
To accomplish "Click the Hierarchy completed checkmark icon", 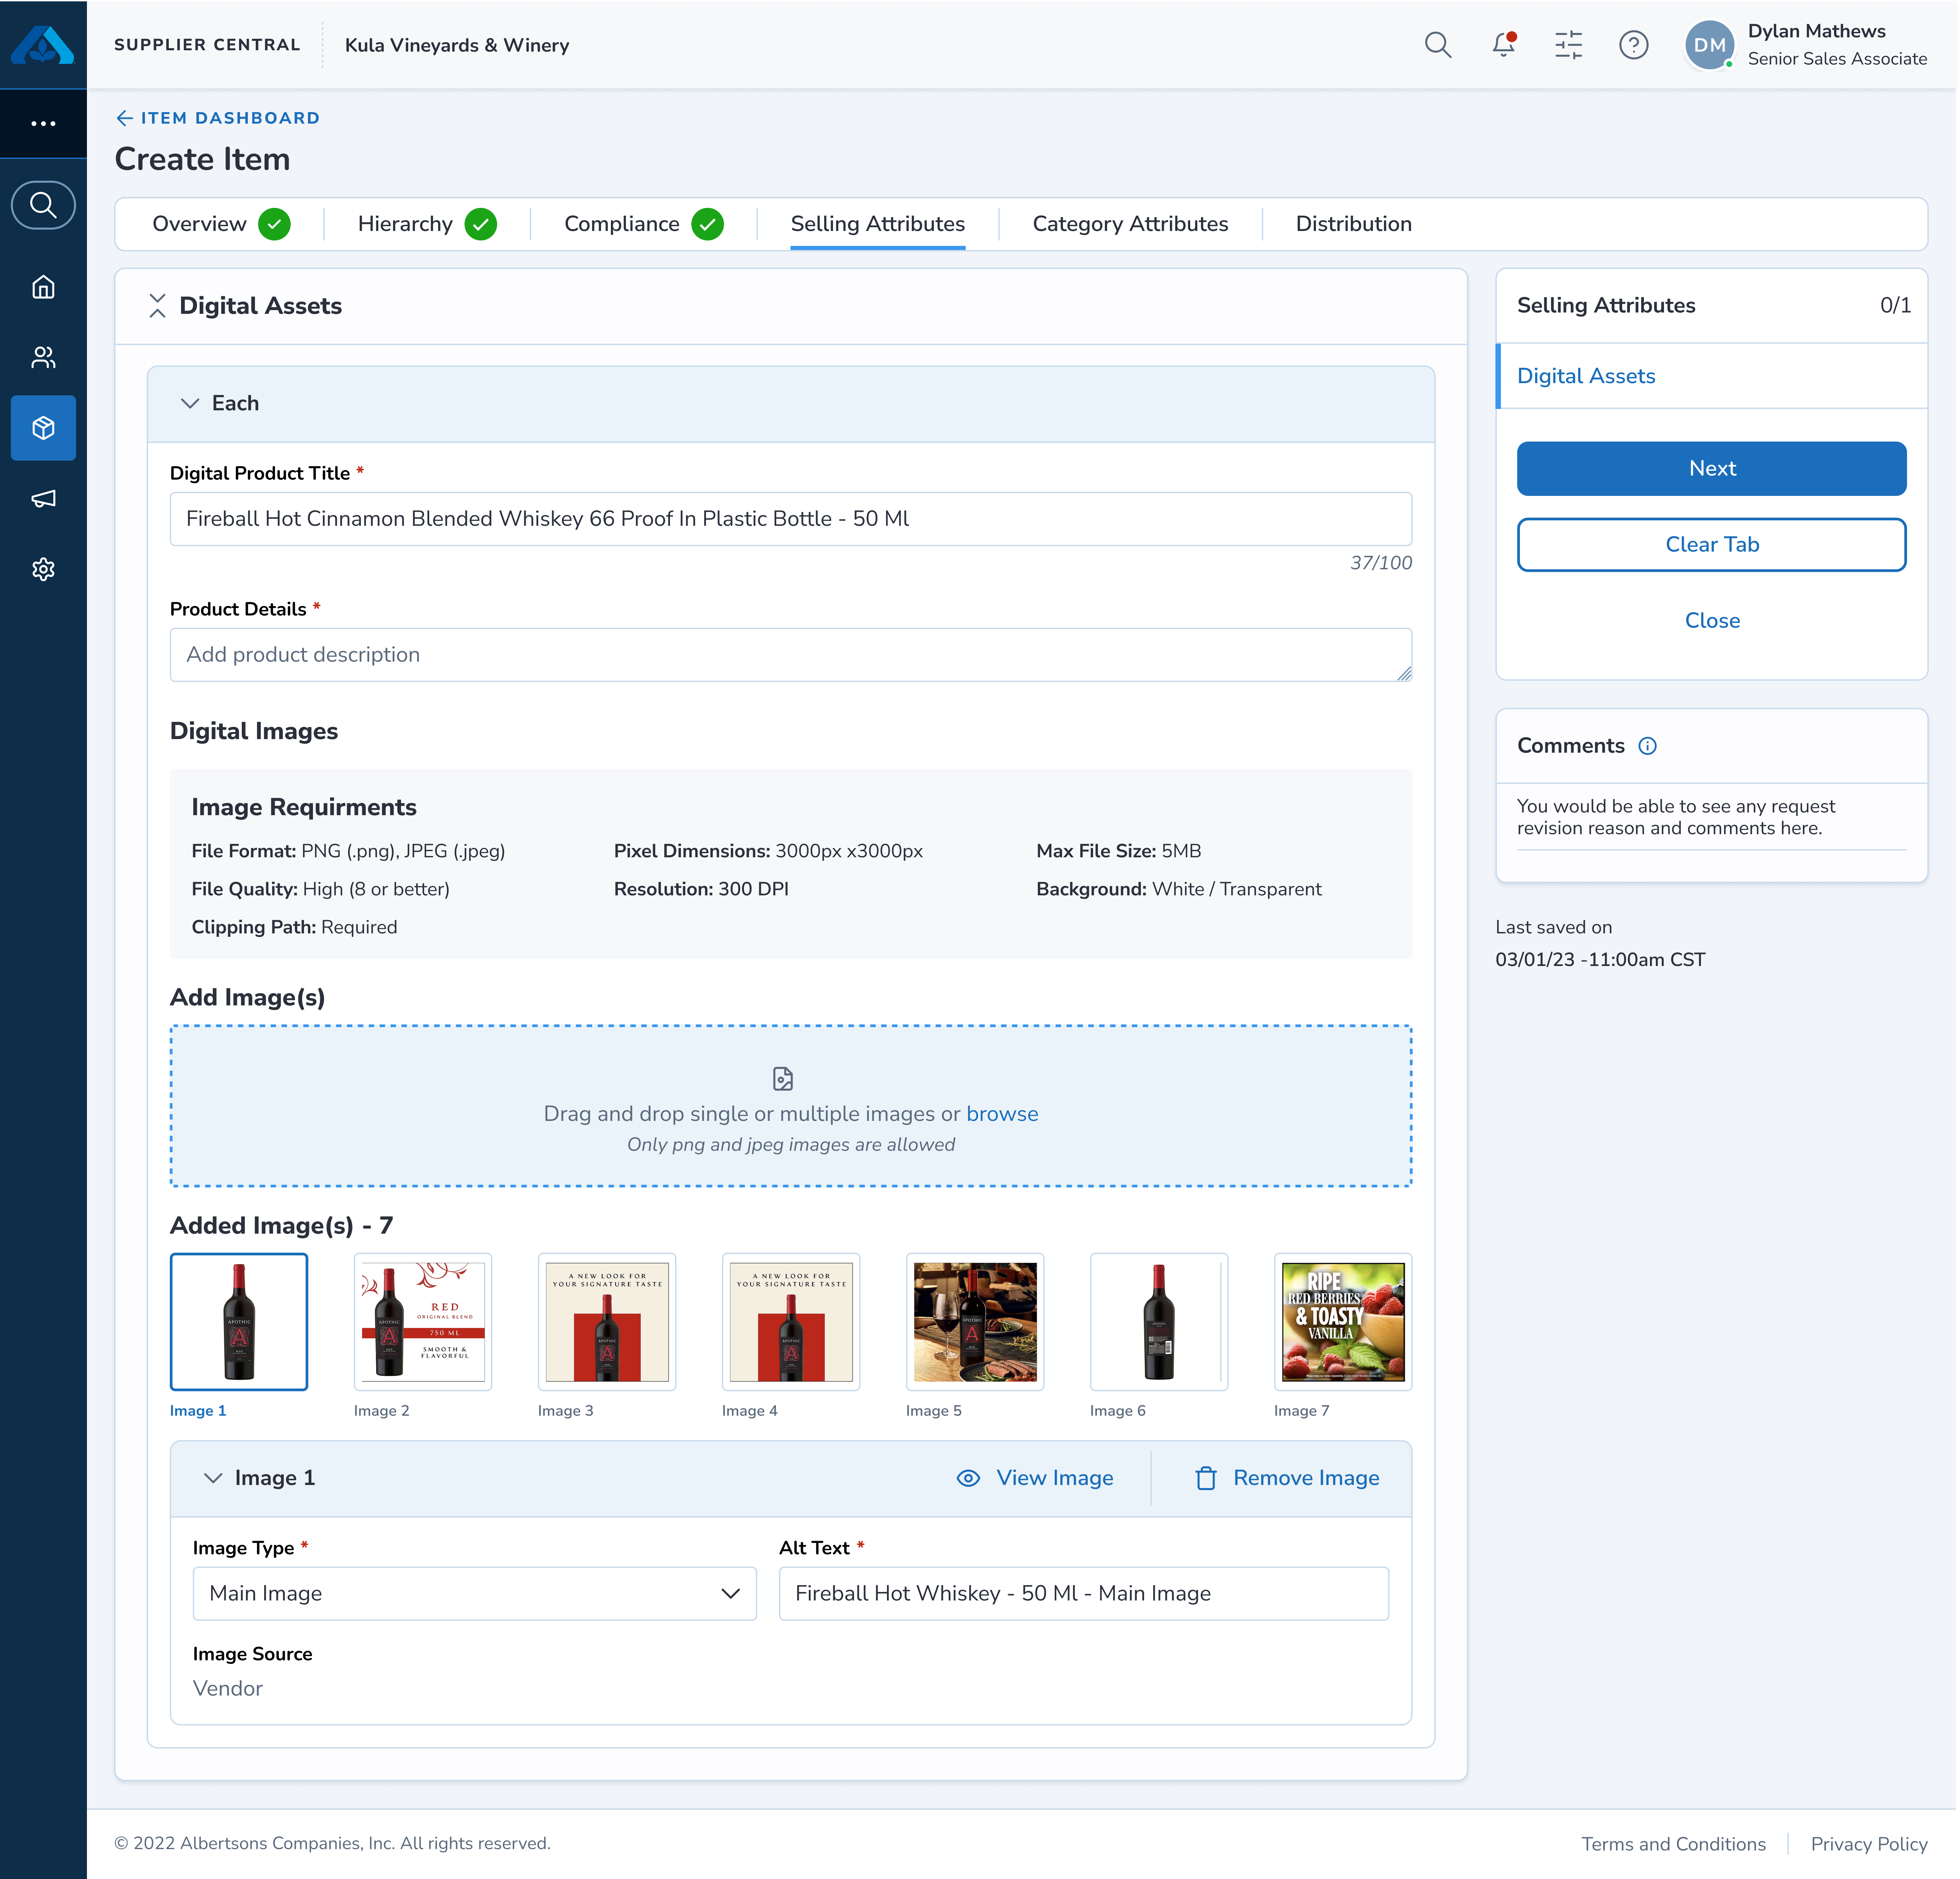I will pos(481,224).
